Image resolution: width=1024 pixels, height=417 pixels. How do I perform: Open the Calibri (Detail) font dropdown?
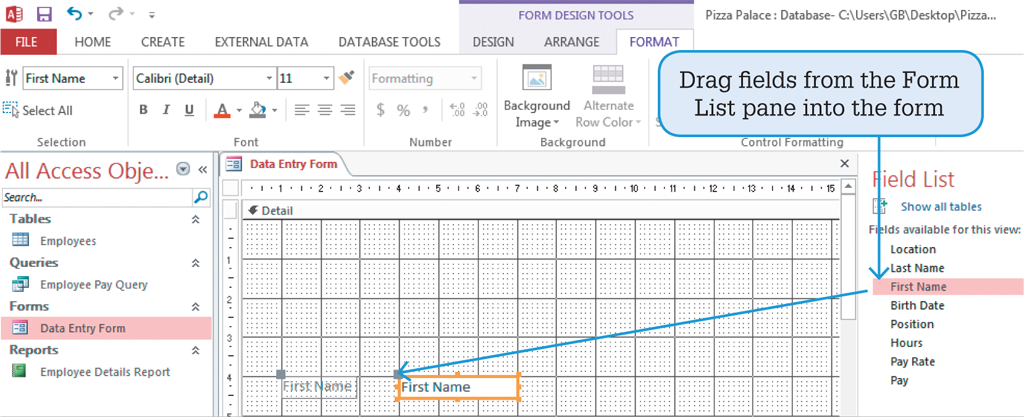click(270, 78)
